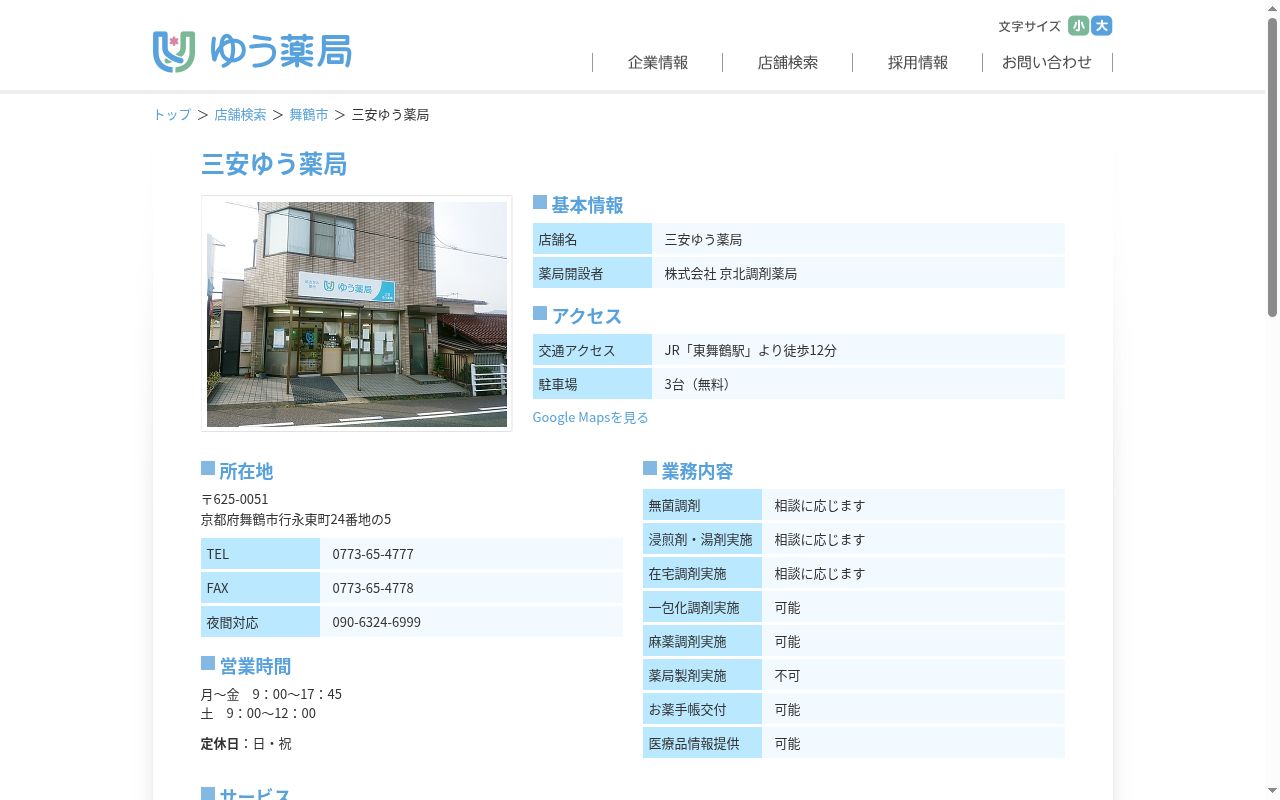Open the 採用情報 menu item
Image resolution: width=1280 pixels, height=800 pixels.
pyautogui.click(x=918, y=62)
